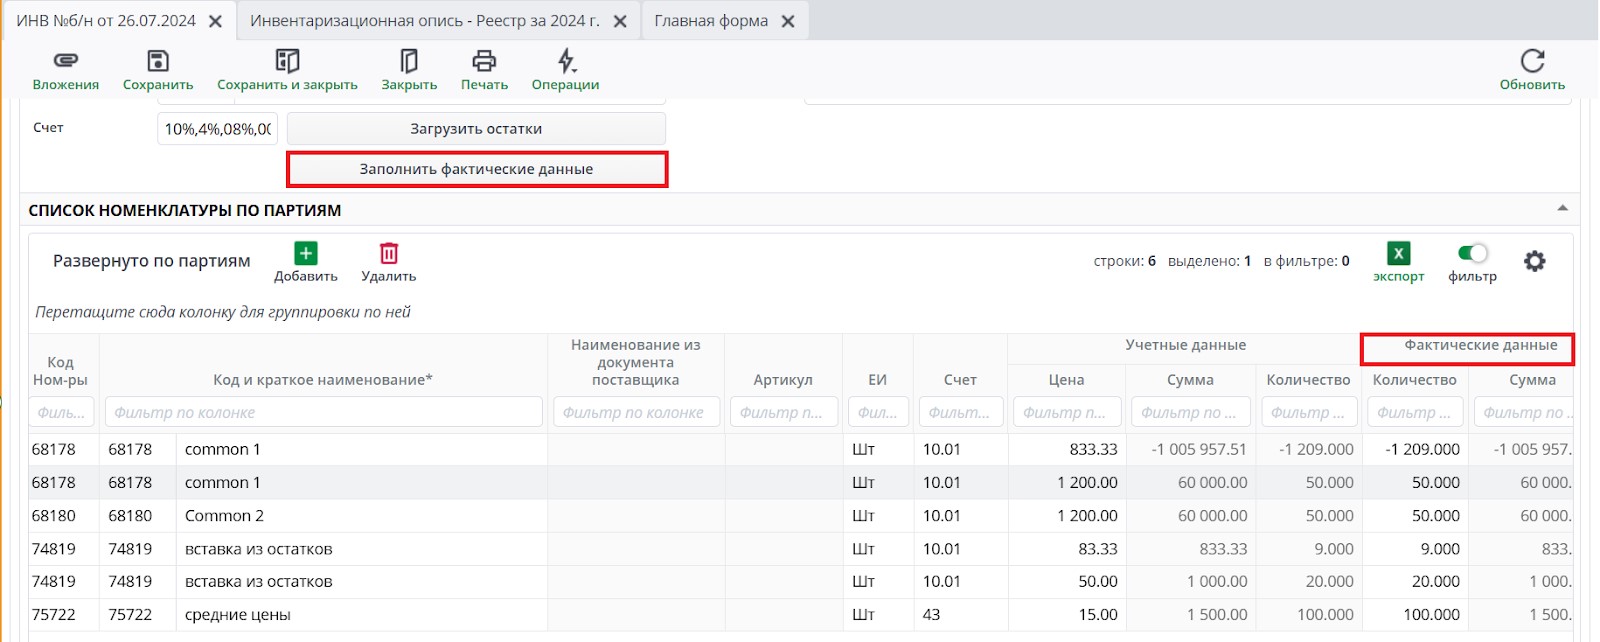The width and height of the screenshot is (1600, 642).
Task: Open table settings gear icon
Action: (1534, 262)
